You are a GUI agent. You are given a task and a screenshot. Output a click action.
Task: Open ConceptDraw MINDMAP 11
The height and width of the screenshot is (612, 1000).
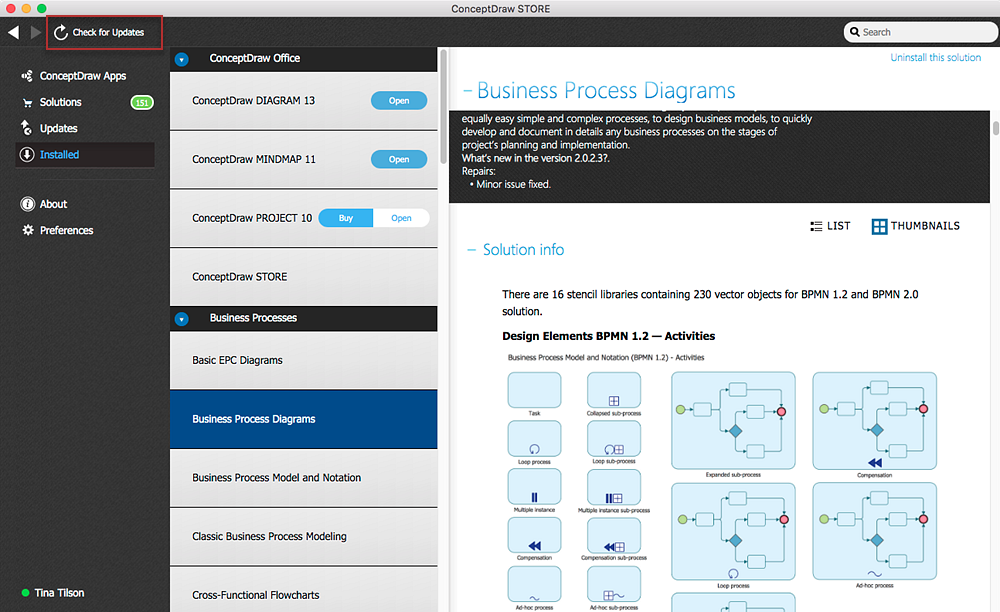399,159
